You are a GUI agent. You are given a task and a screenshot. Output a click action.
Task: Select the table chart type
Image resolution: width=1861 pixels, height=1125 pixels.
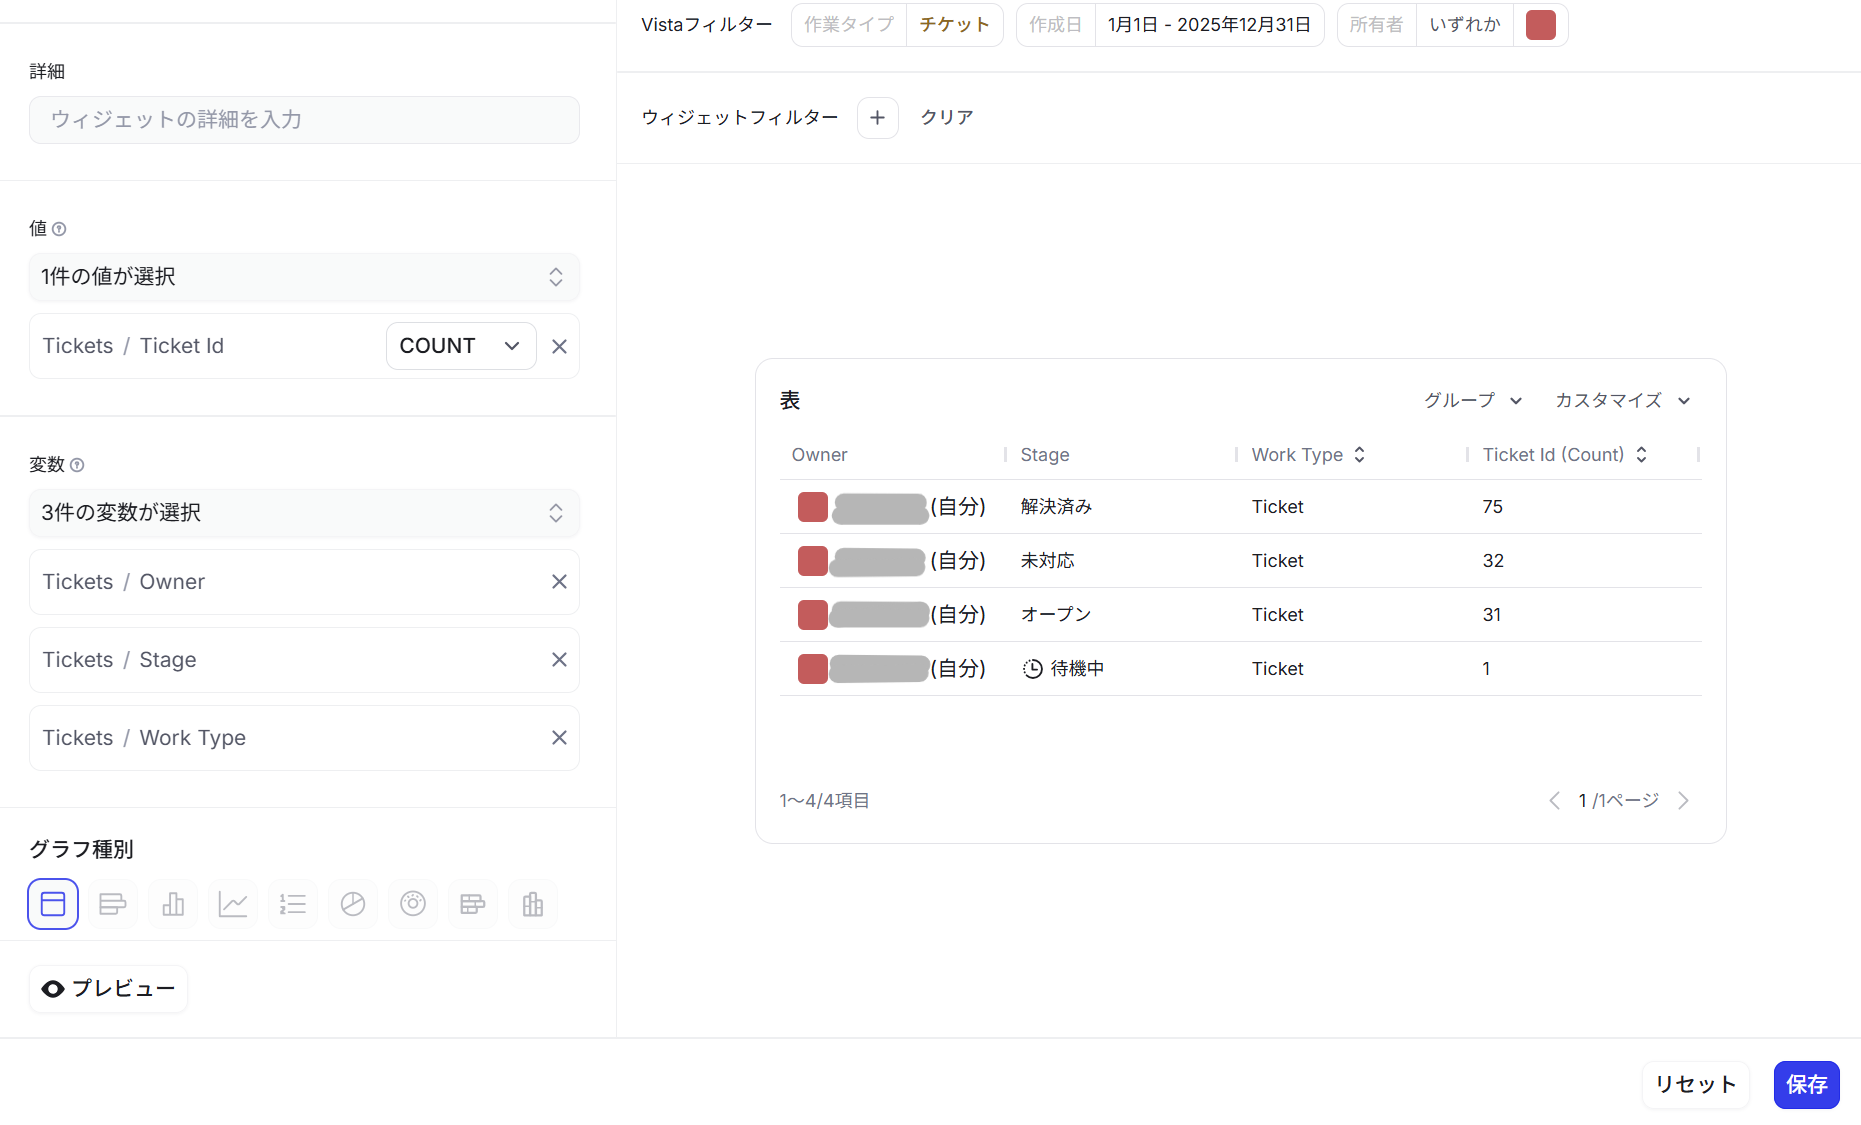pos(53,903)
